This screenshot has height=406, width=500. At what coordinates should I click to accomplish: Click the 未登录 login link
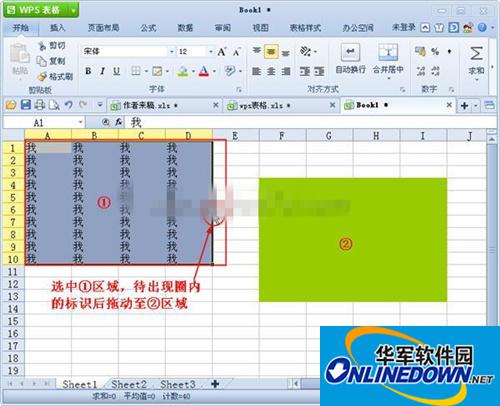point(404,28)
